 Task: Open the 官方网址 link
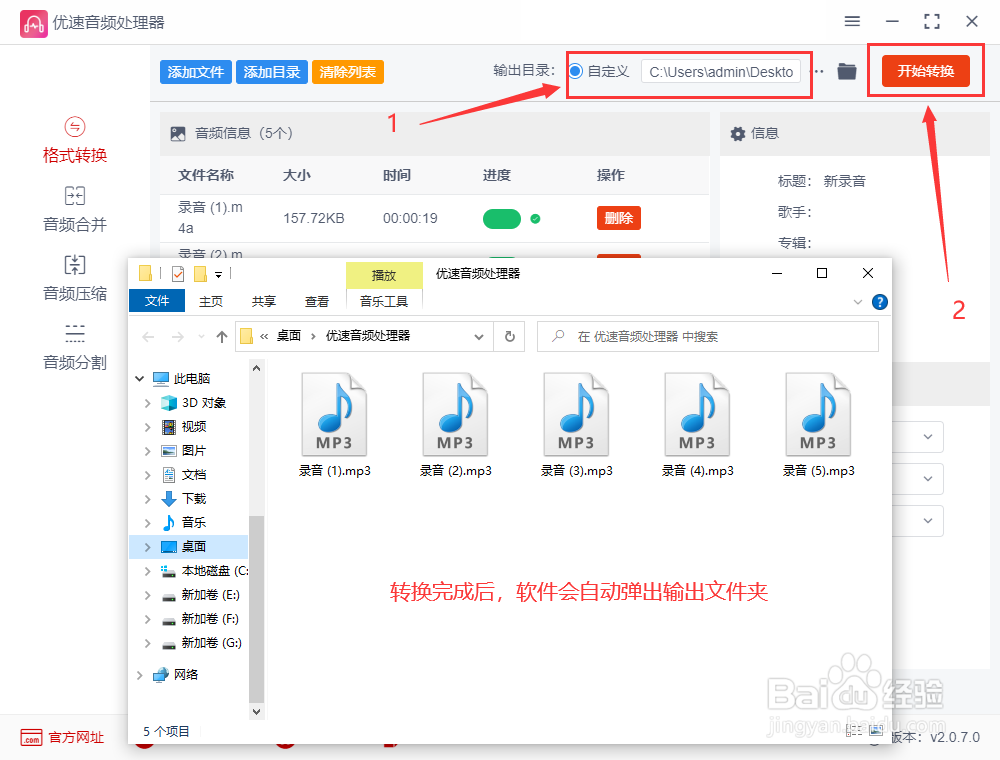coord(76,738)
